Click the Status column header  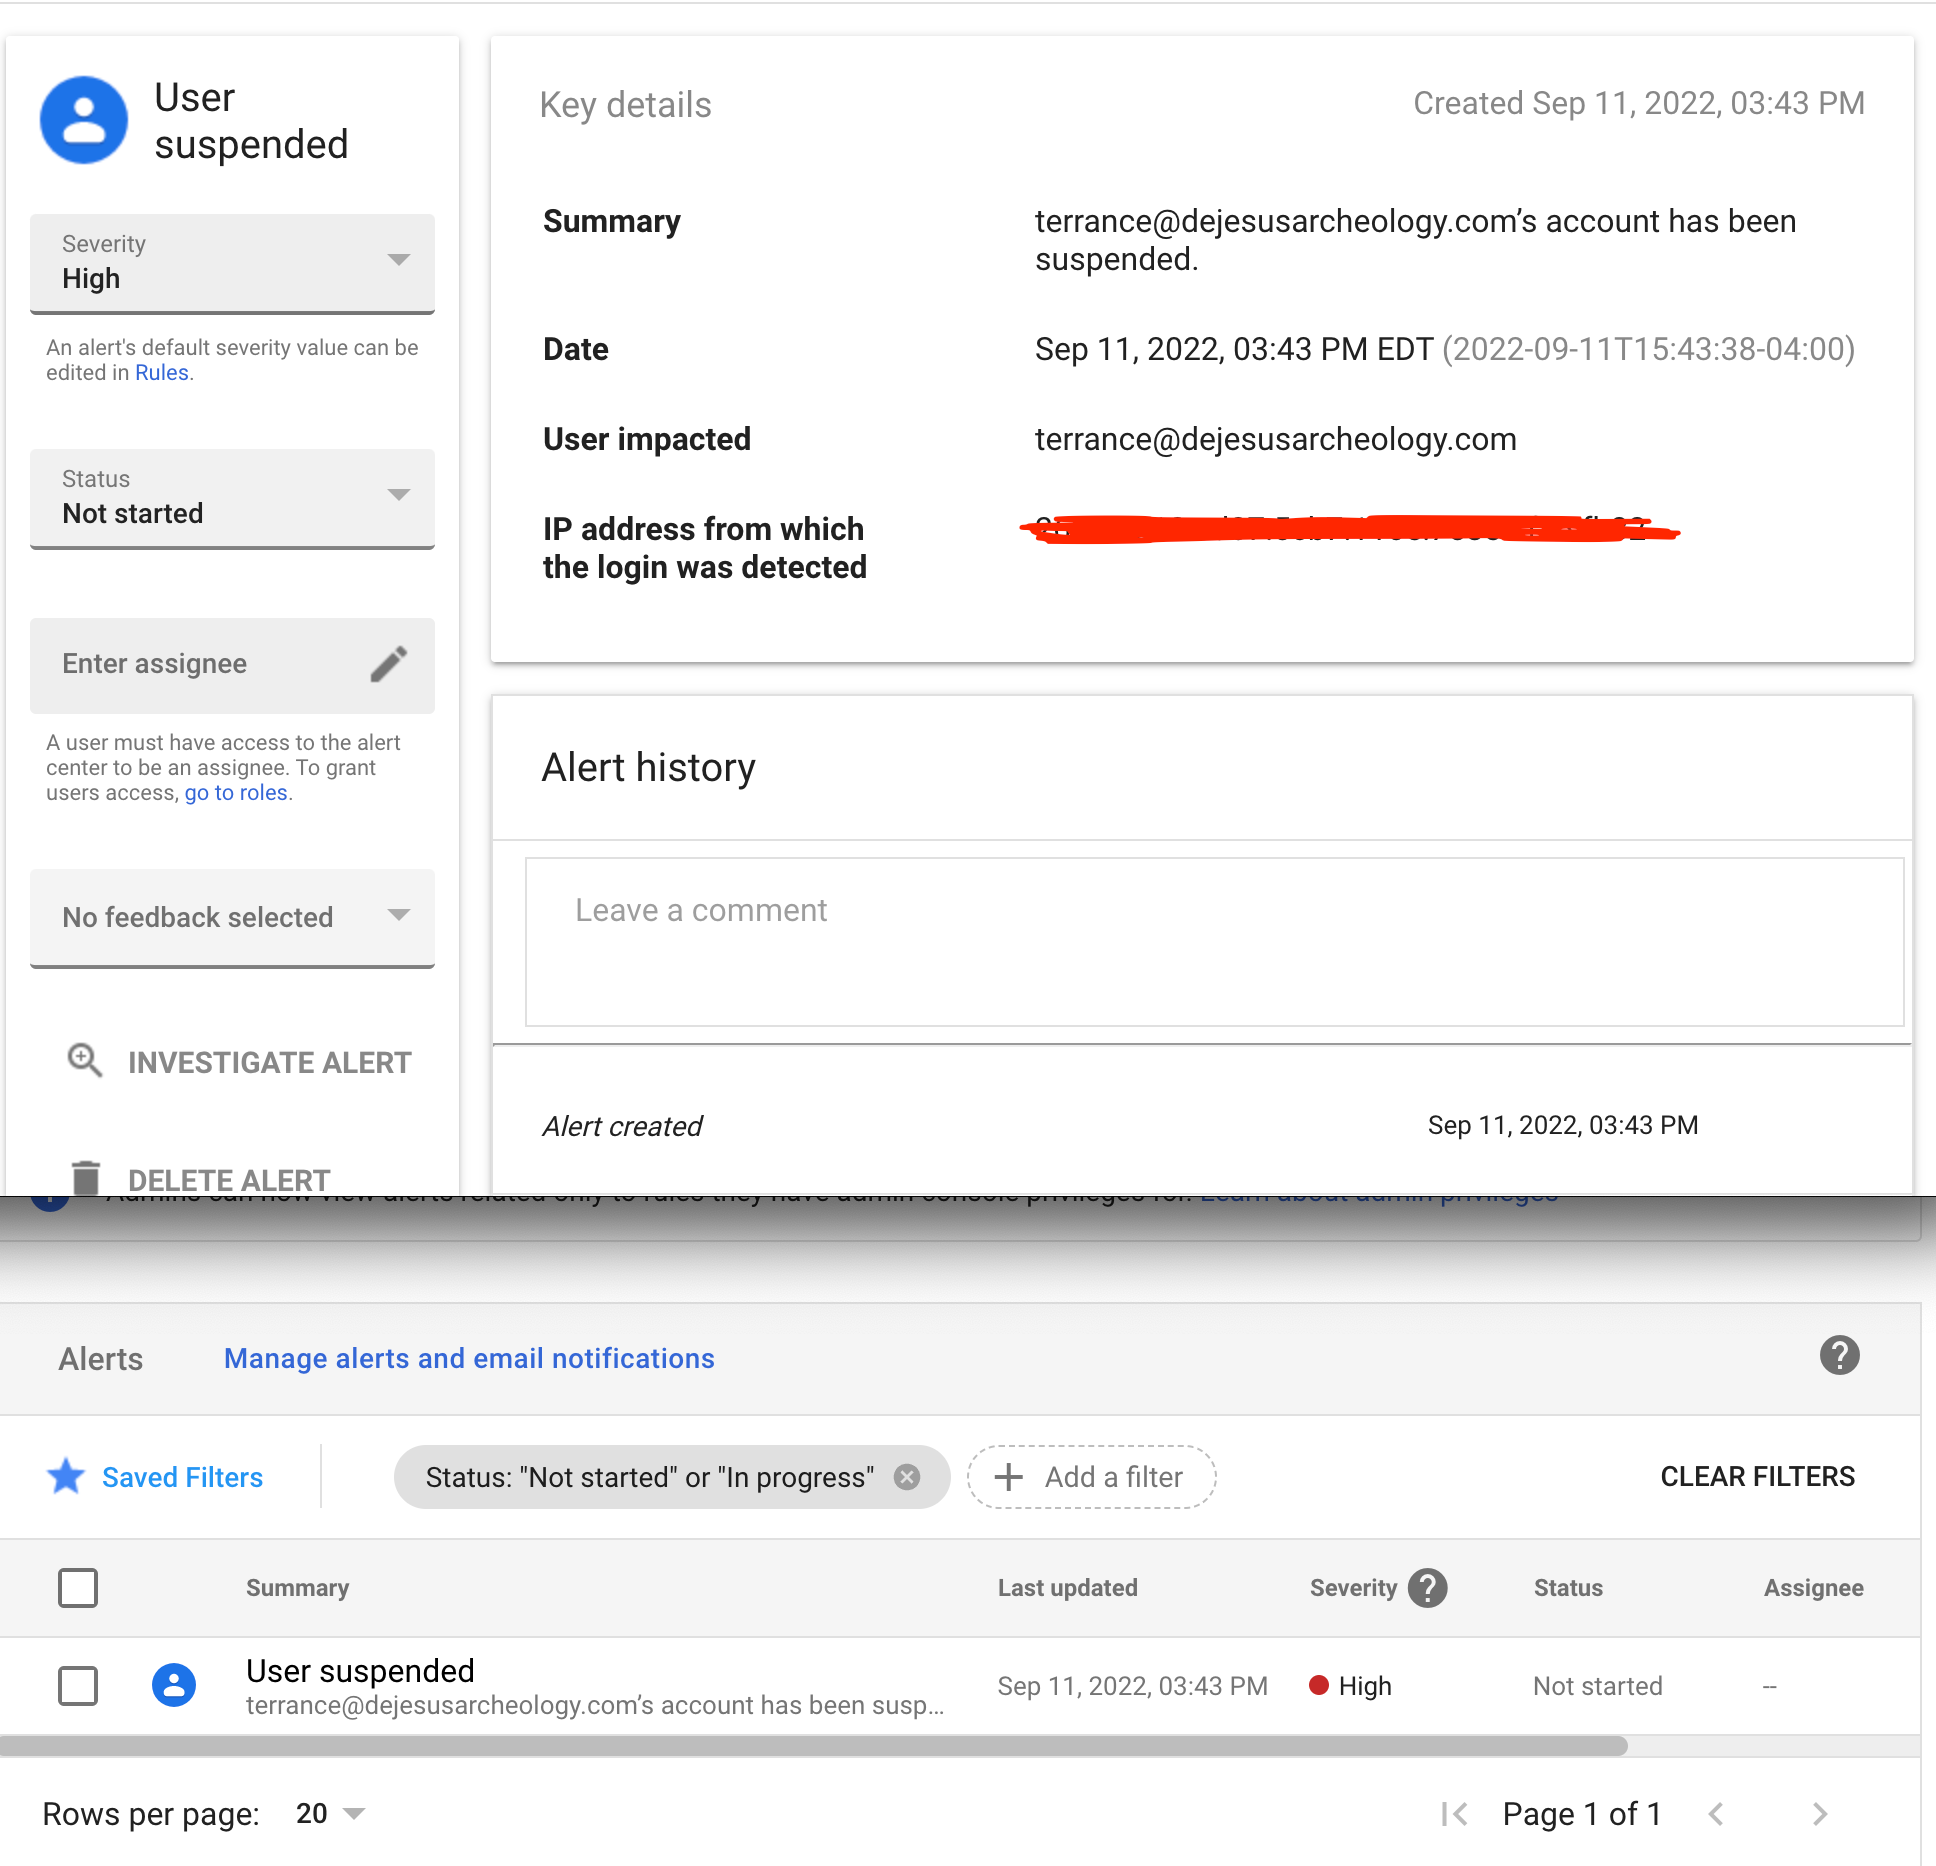tap(1568, 1588)
